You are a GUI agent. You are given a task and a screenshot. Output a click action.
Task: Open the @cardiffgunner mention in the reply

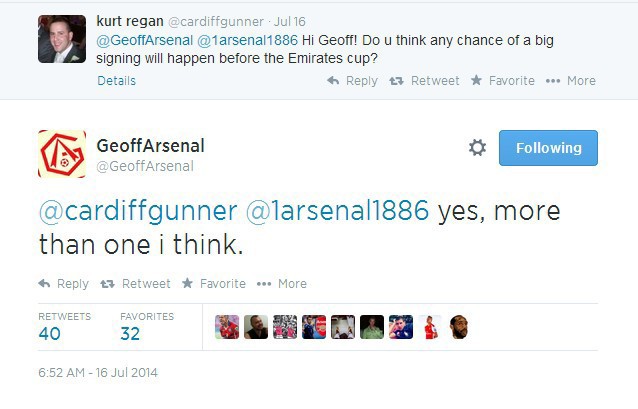pyautogui.click(x=138, y=211)
